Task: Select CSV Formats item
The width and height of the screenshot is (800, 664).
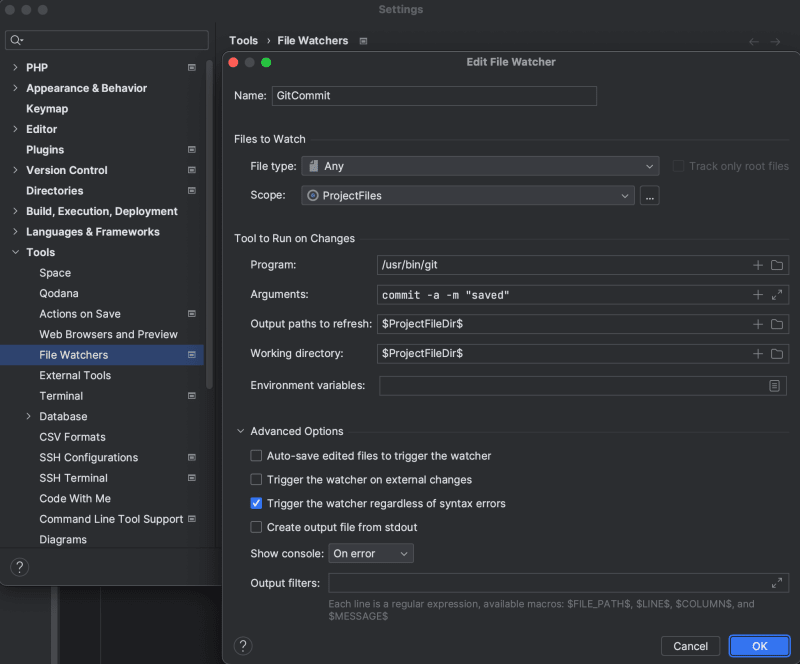Action: coord(72,437)
